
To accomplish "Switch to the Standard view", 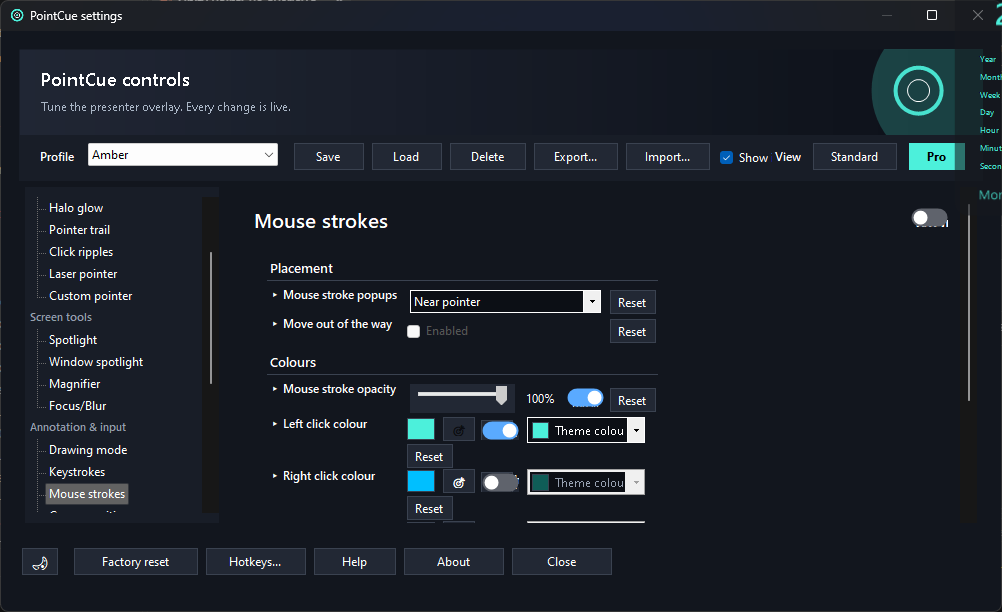I will coord(854,157).
